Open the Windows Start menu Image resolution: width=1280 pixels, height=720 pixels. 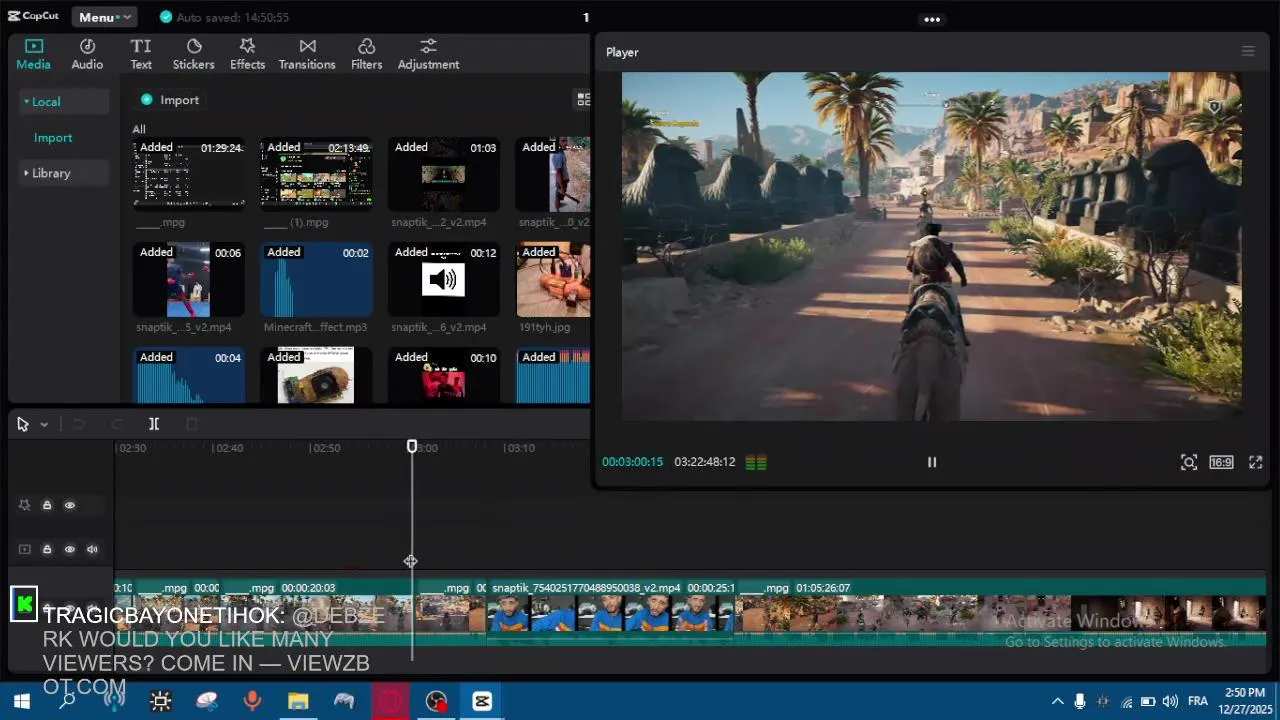(21, 701)
